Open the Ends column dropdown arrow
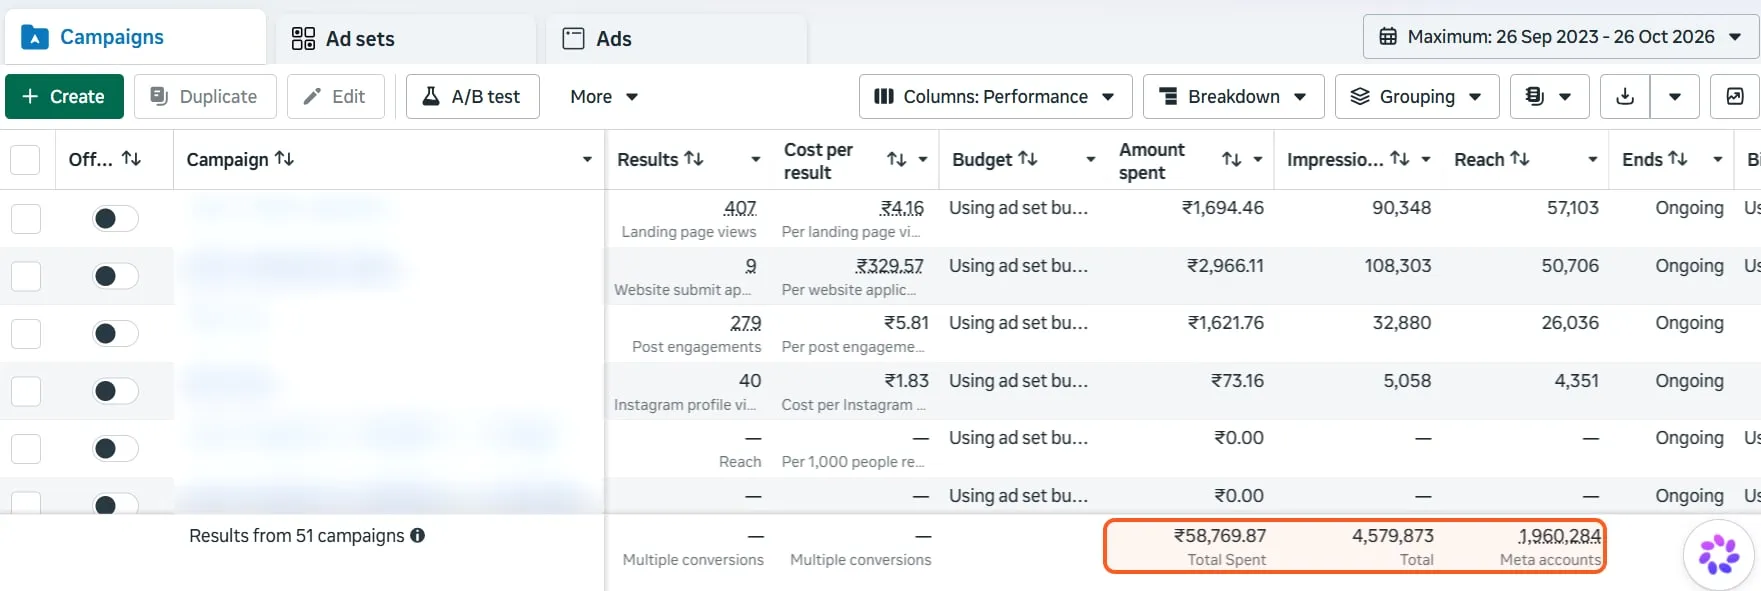1761x591 pixels. pyautogui.click(x=1718, y=160)
